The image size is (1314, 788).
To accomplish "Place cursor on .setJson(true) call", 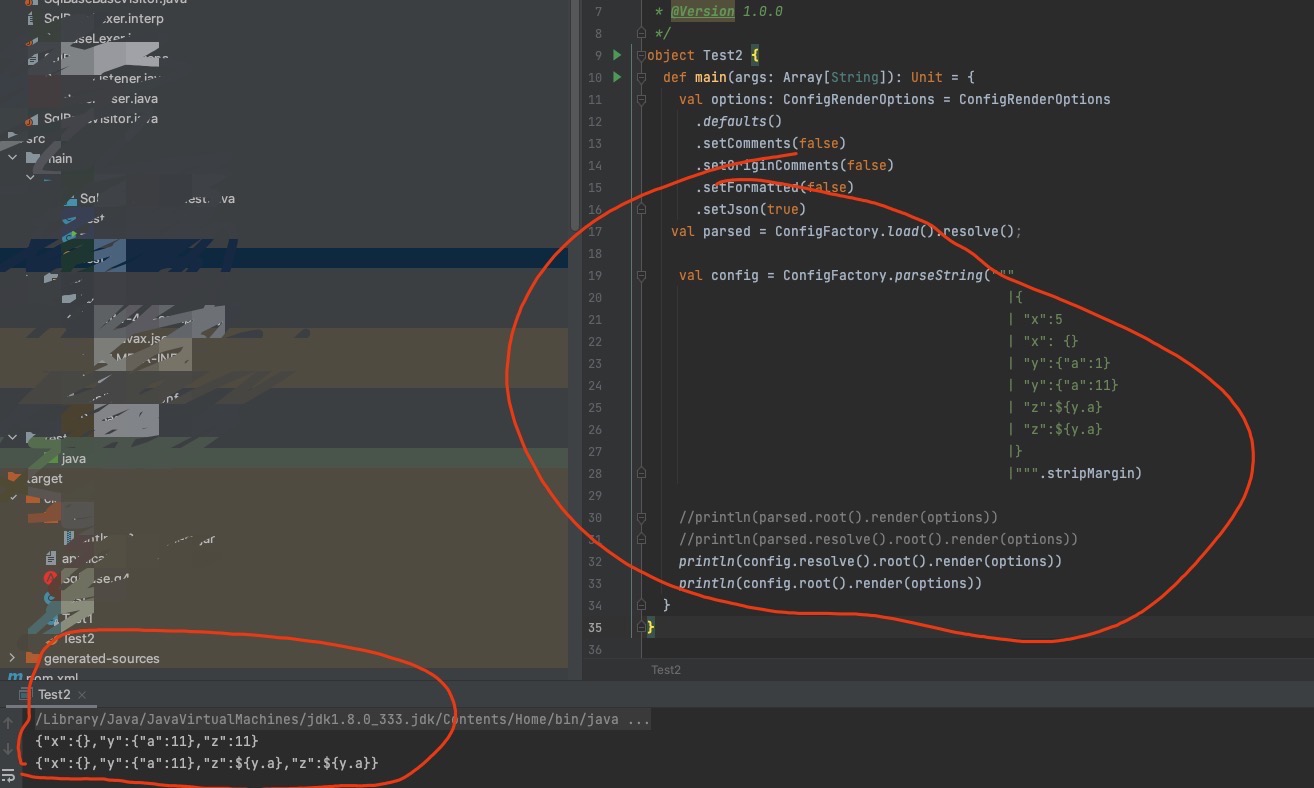I will (750, 209).
